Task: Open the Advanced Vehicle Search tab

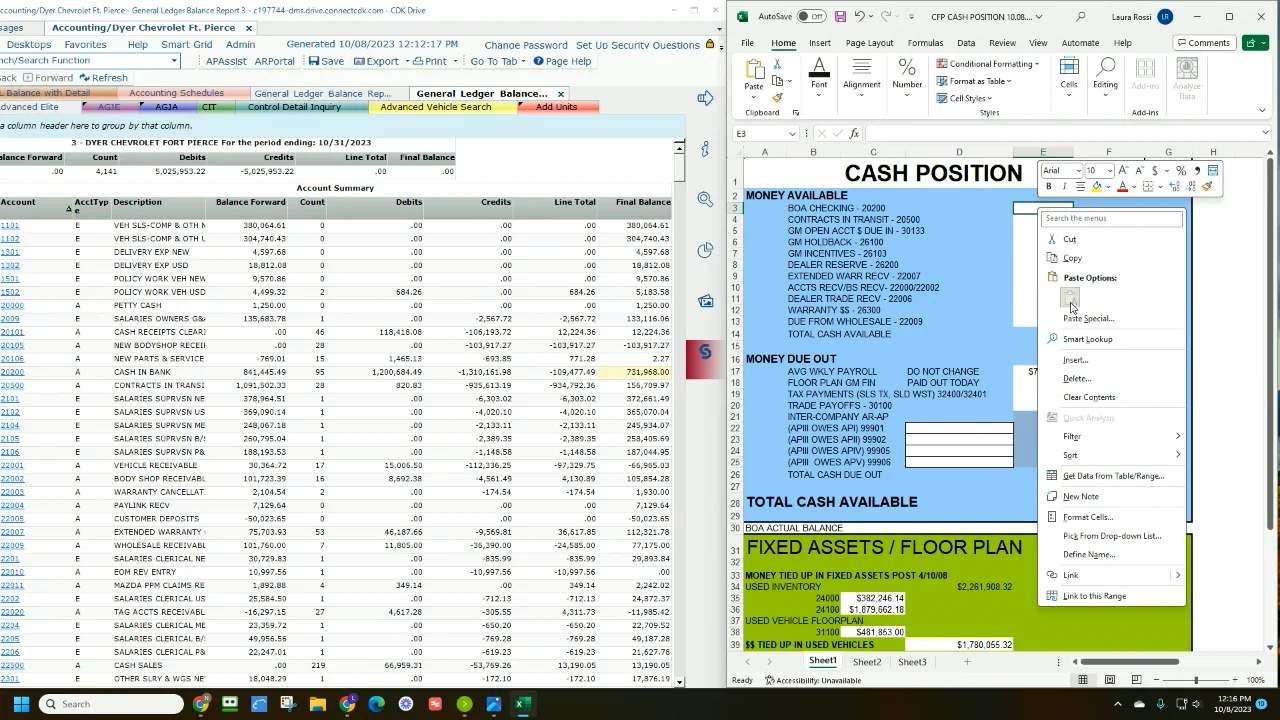Action: (435, 107)
